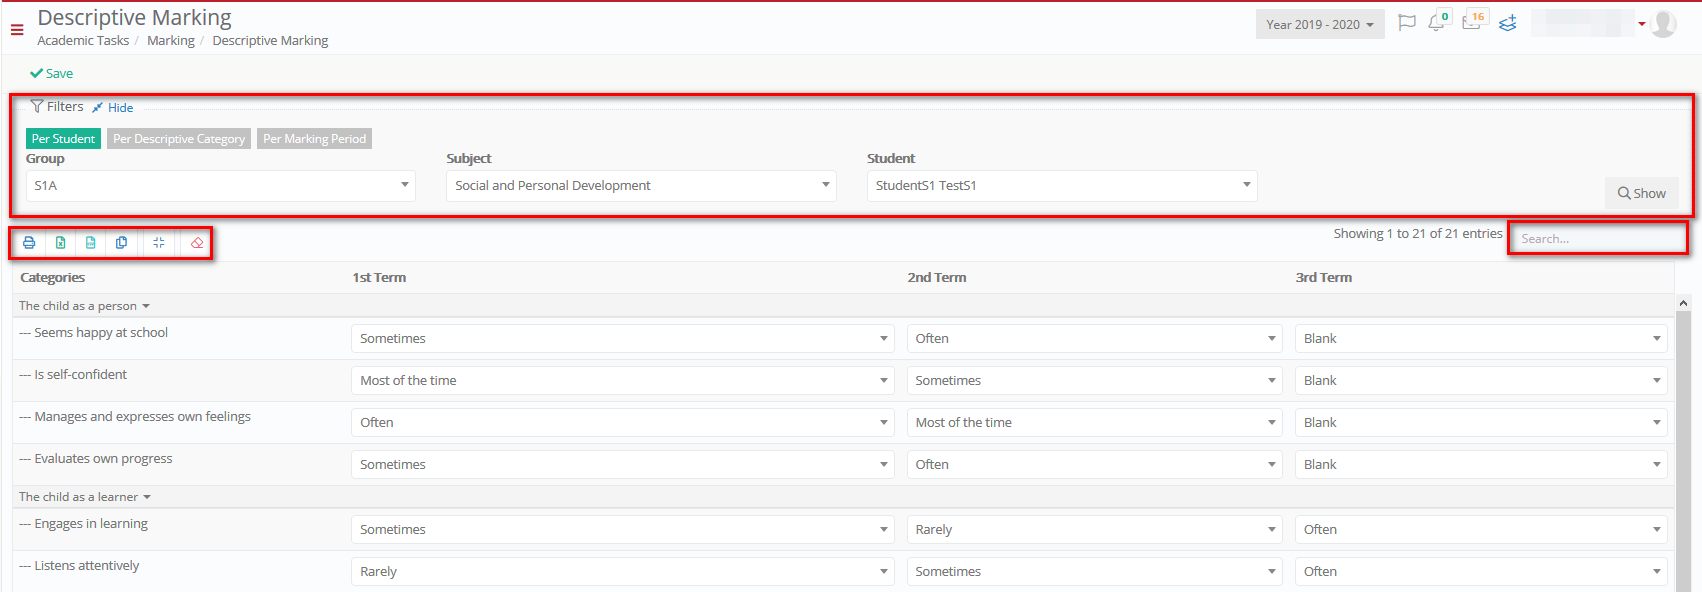1702x592 pixels.
Task: Open messages envelope with 16 badge
Action: [x=1473, y=21]
